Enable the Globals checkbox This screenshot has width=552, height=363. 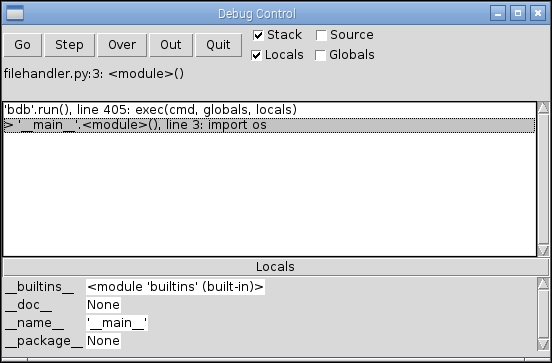[x=320, y=55]
